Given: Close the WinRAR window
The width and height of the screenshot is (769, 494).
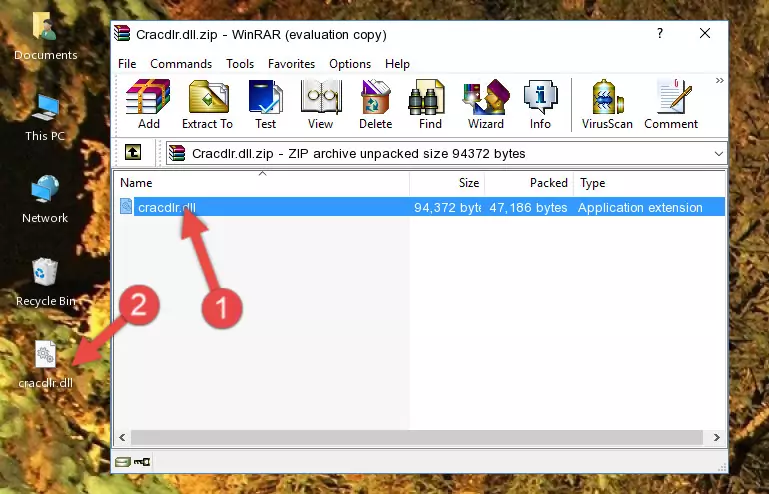Looking at the screenshot, I should pyautogui.click(x=705, y=33).
